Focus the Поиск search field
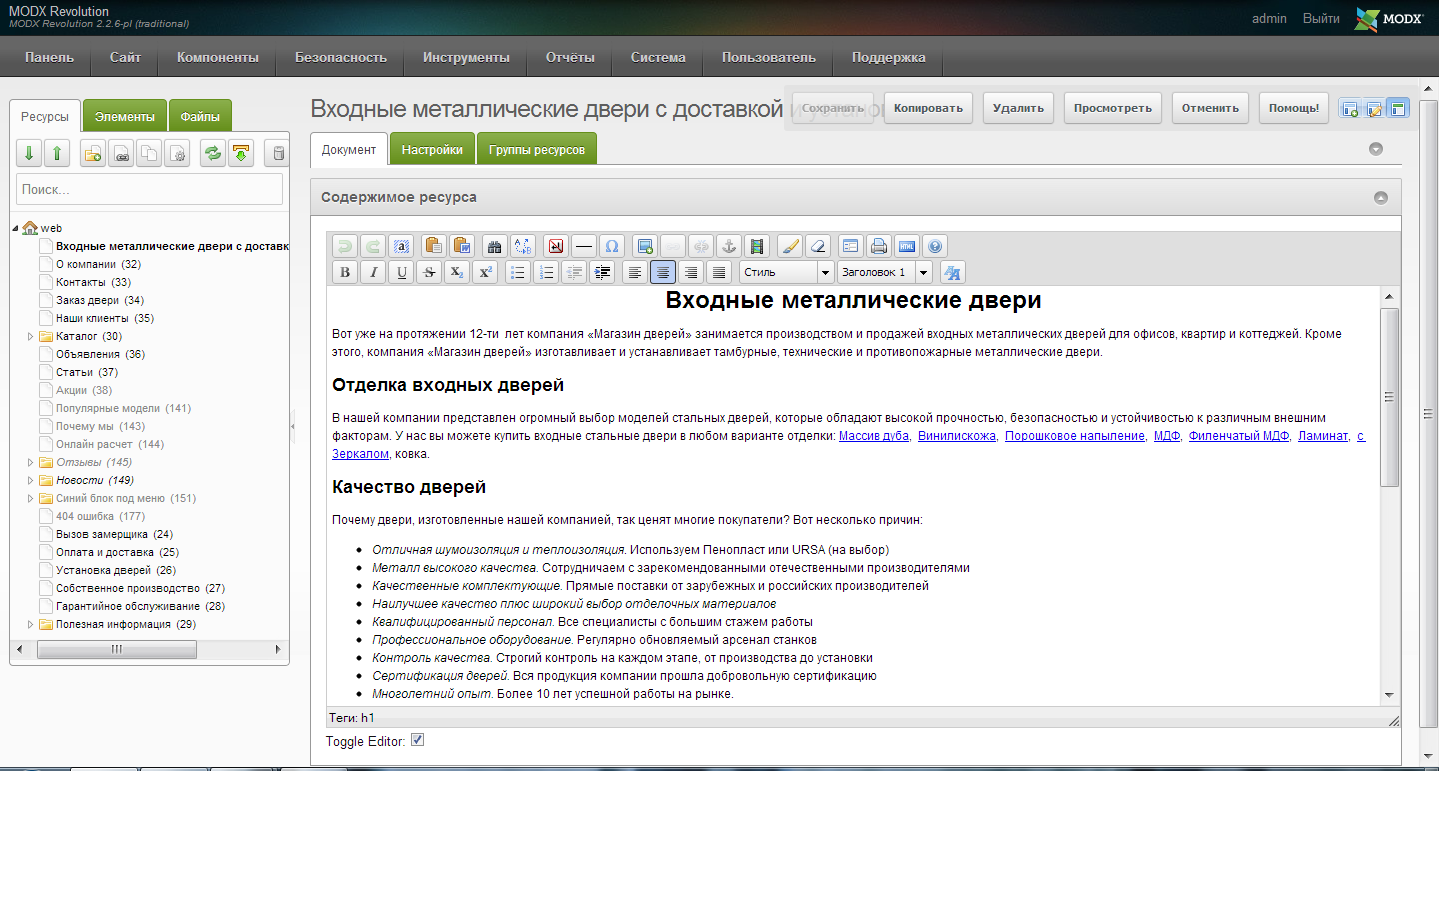The width and height of the screenshot is (1444, 900). pyautogui.click(x=149, y=189)
